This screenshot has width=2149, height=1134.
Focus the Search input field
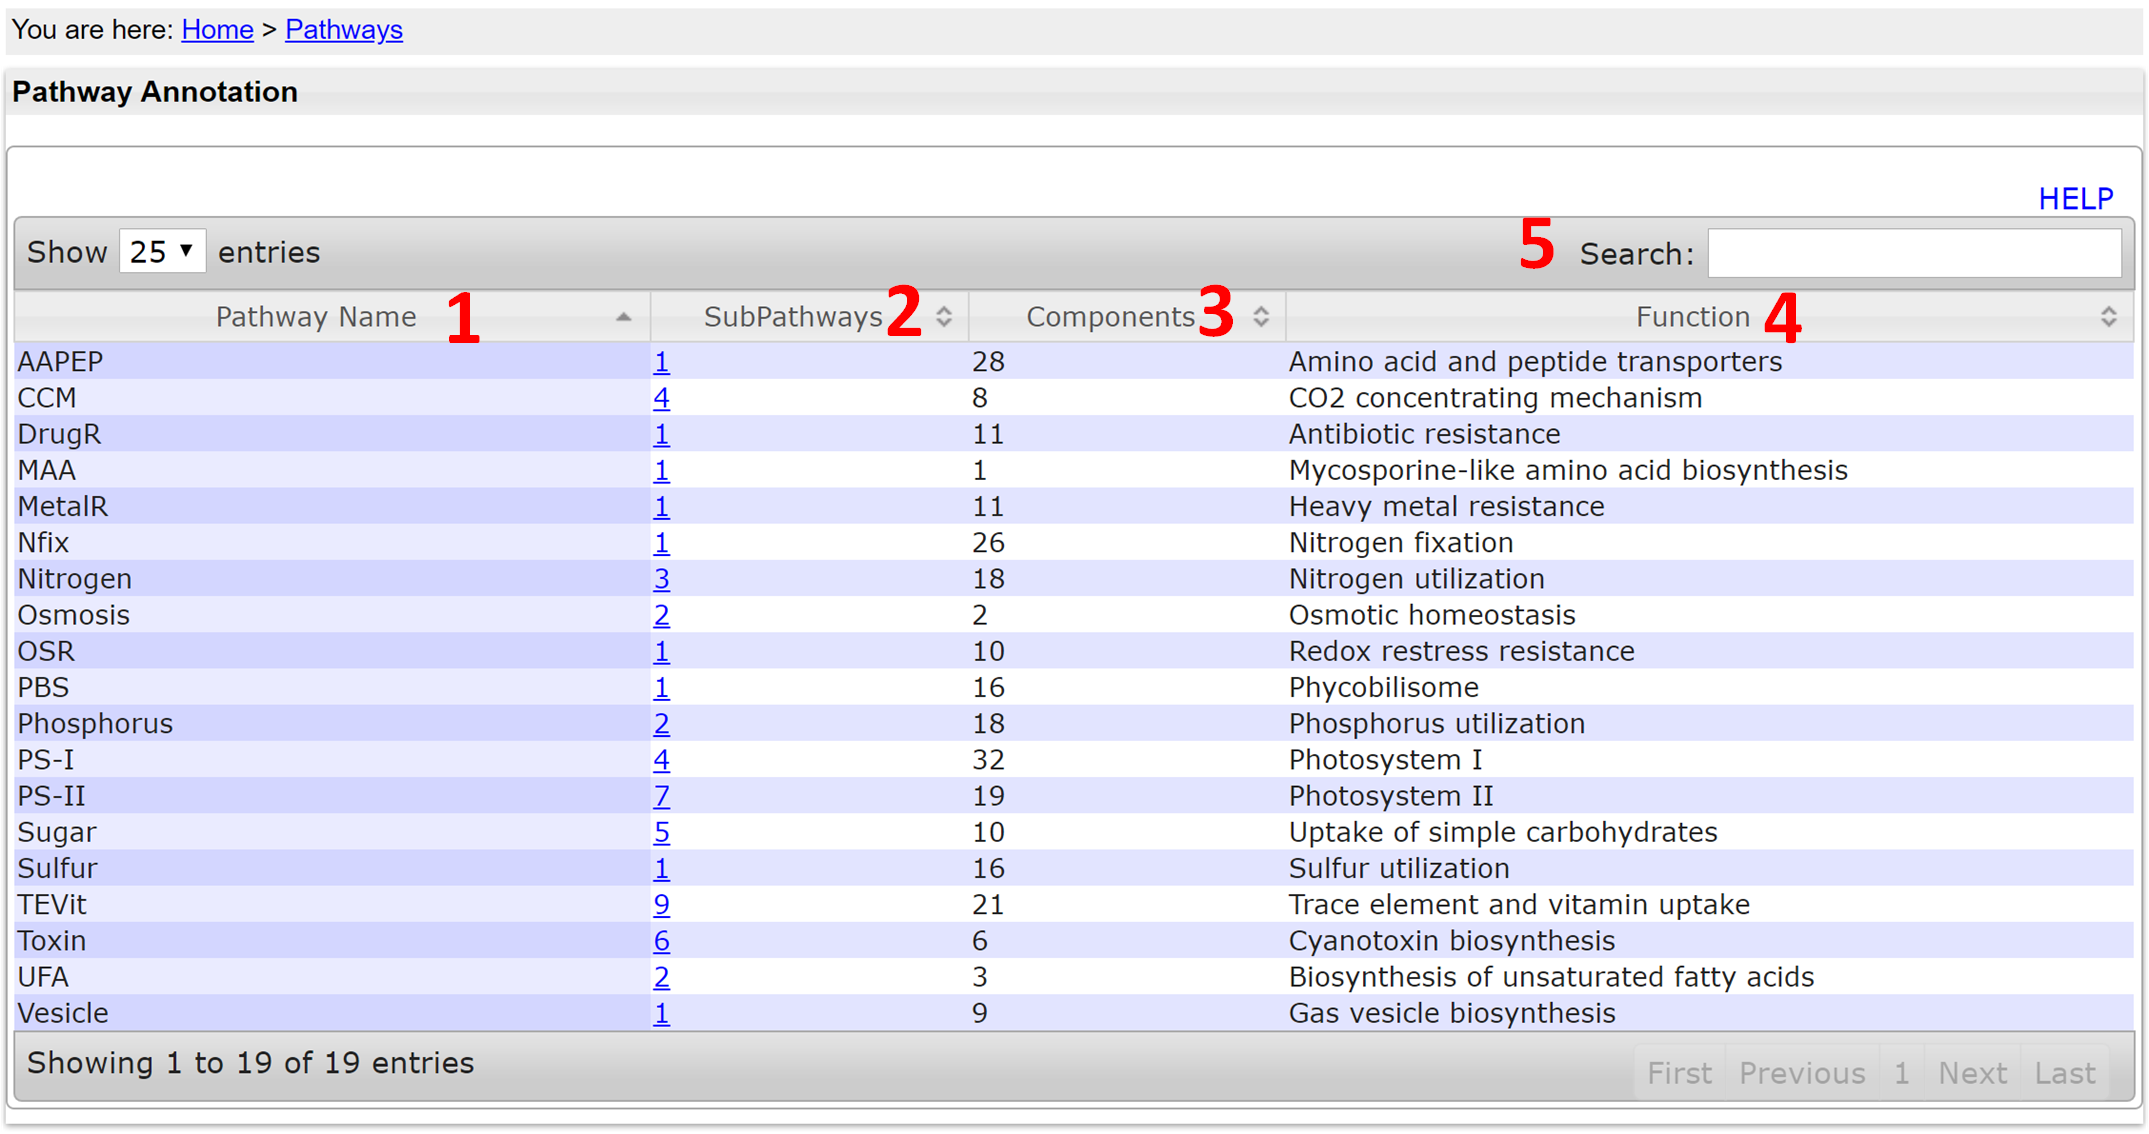click(x=1914, y=253)
